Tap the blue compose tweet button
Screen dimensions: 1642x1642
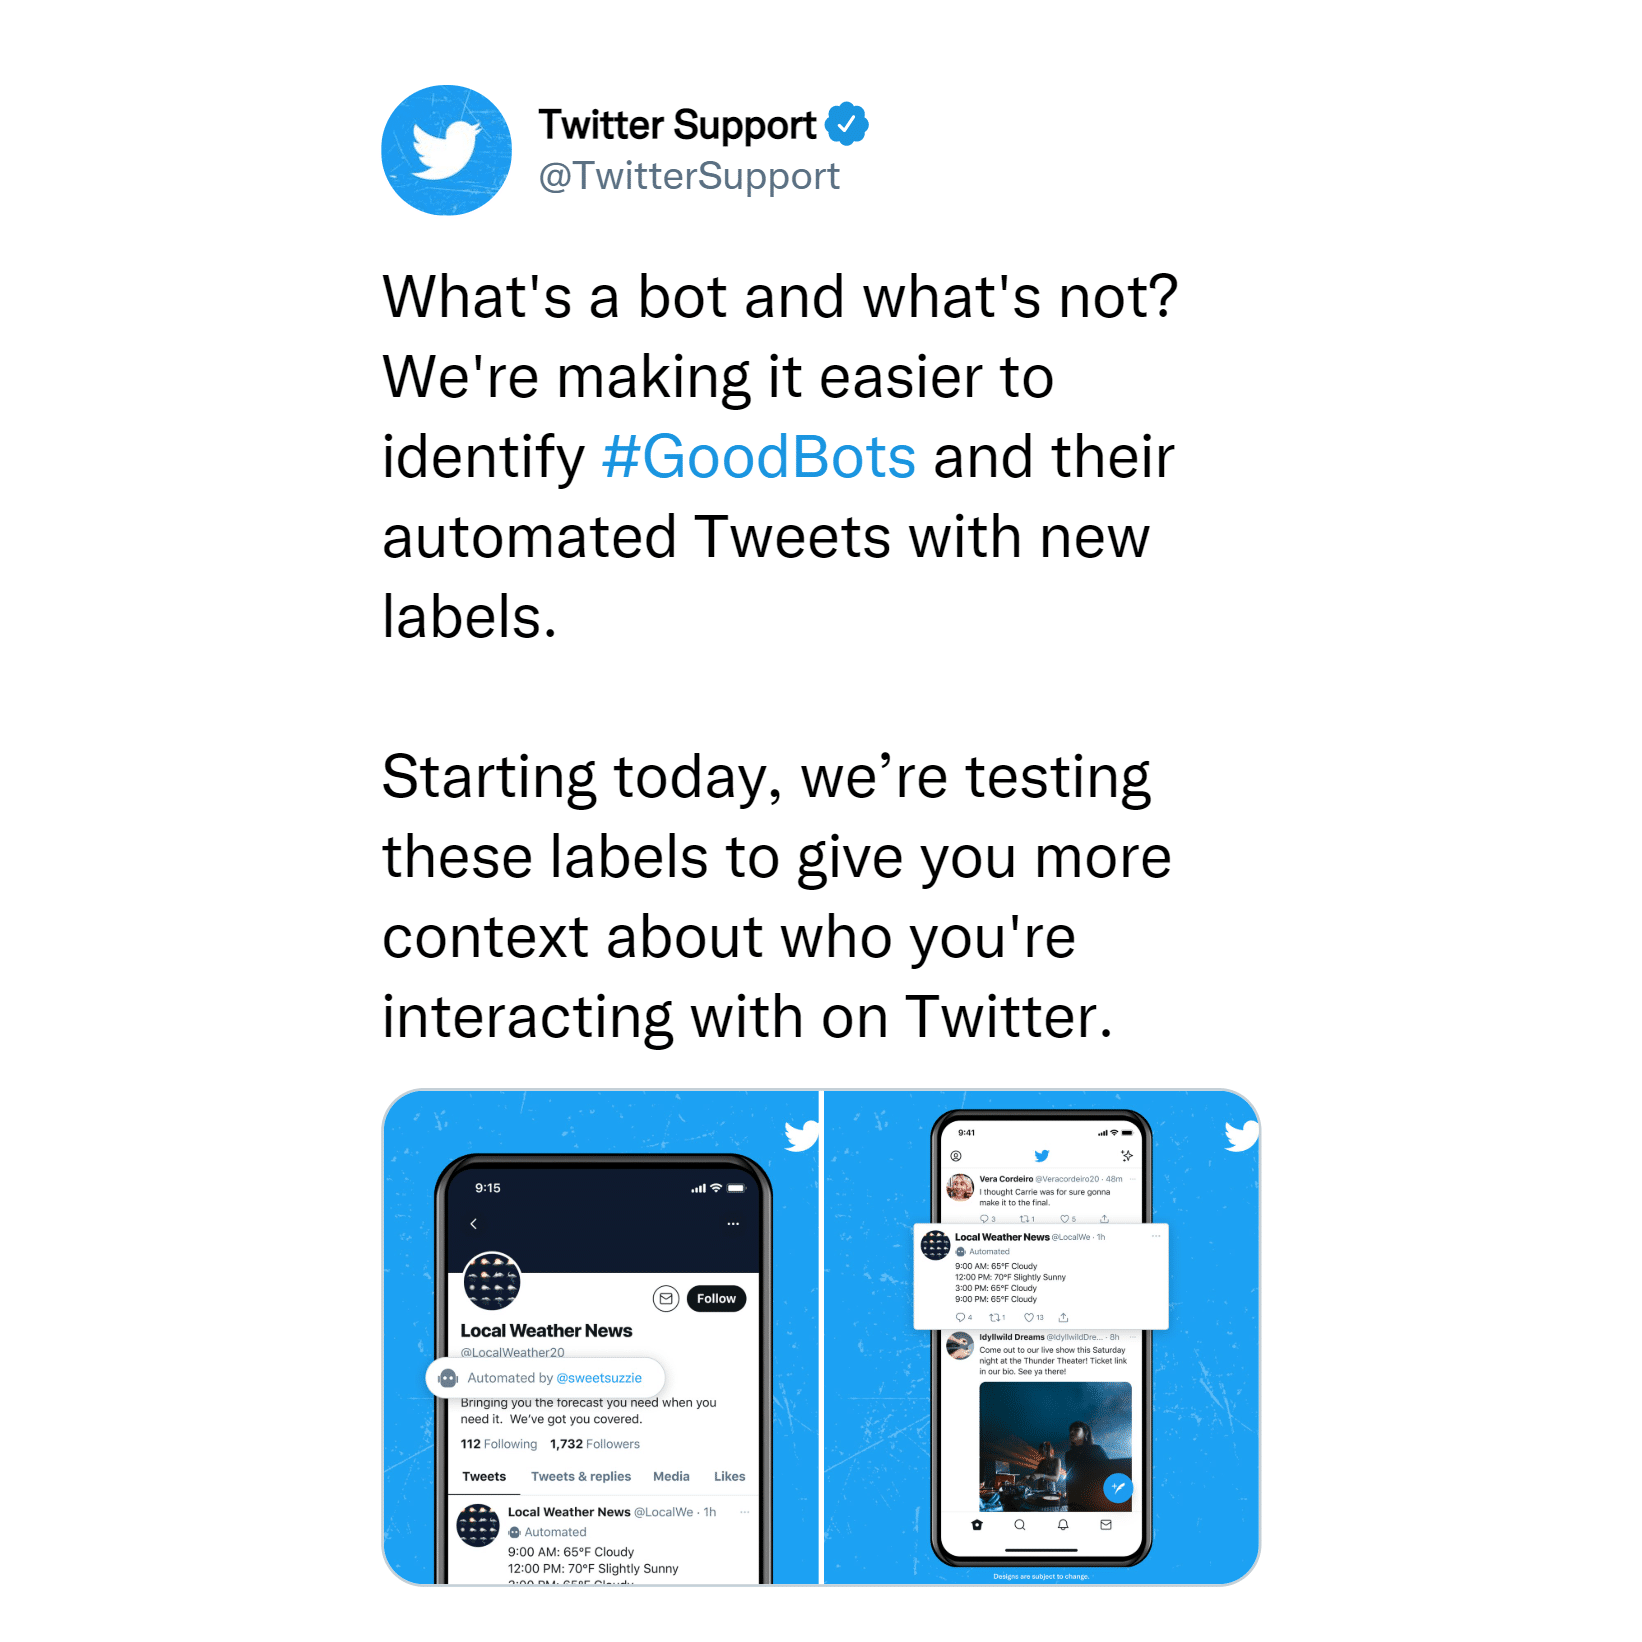click(x=1118, y=1488)
